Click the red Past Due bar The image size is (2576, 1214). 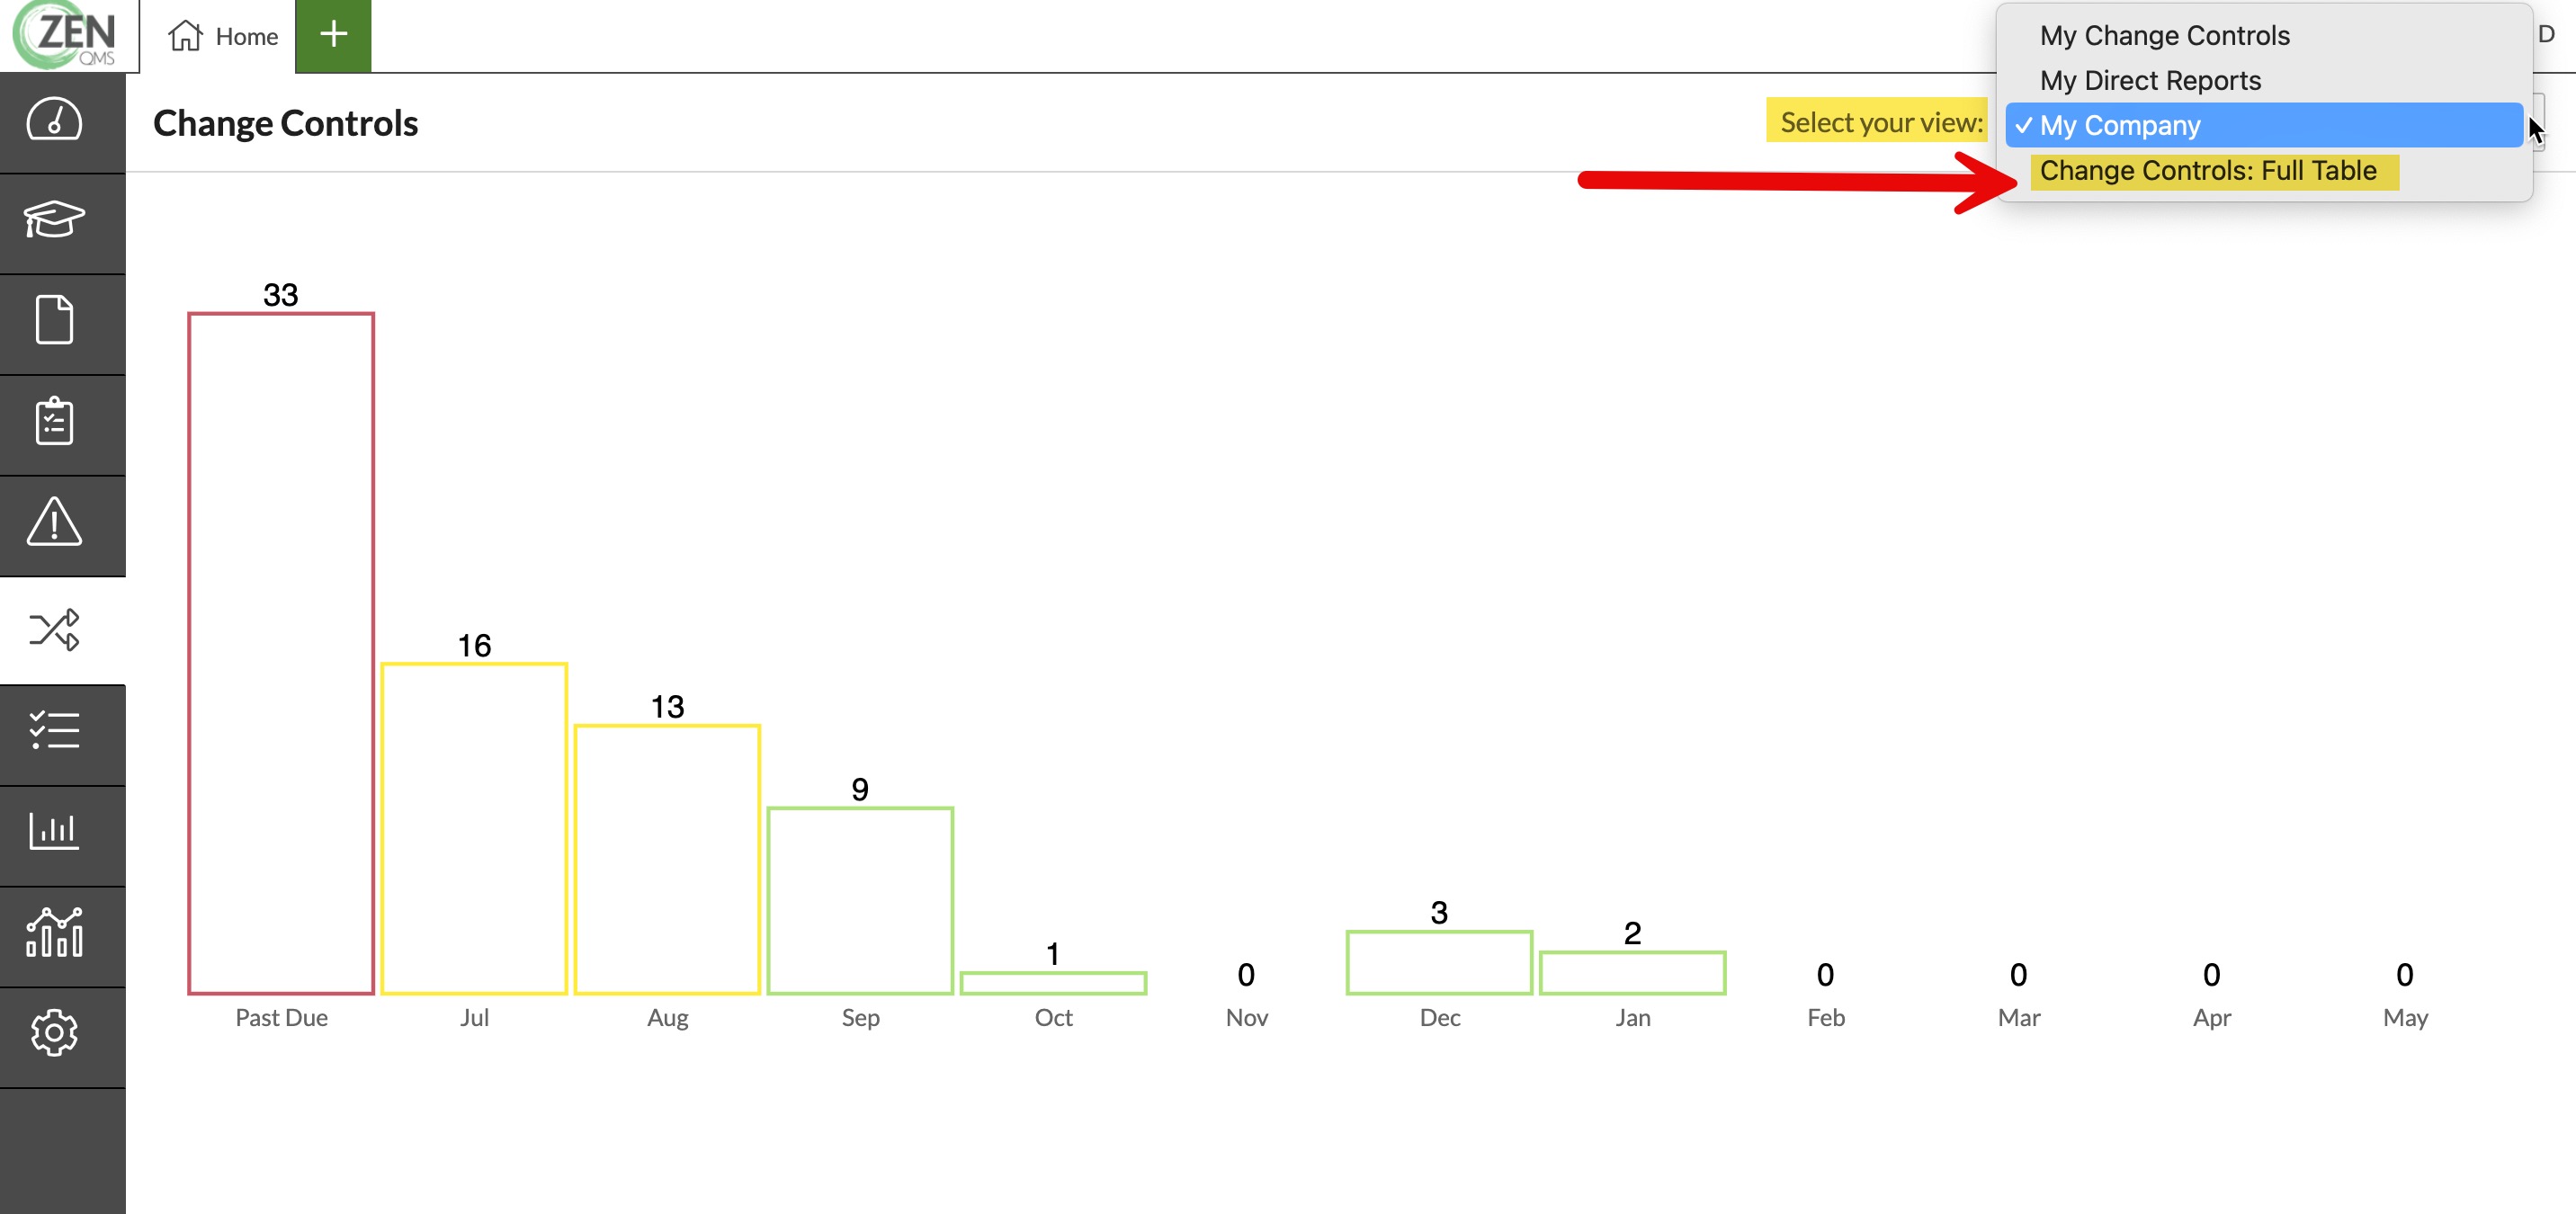281,653
